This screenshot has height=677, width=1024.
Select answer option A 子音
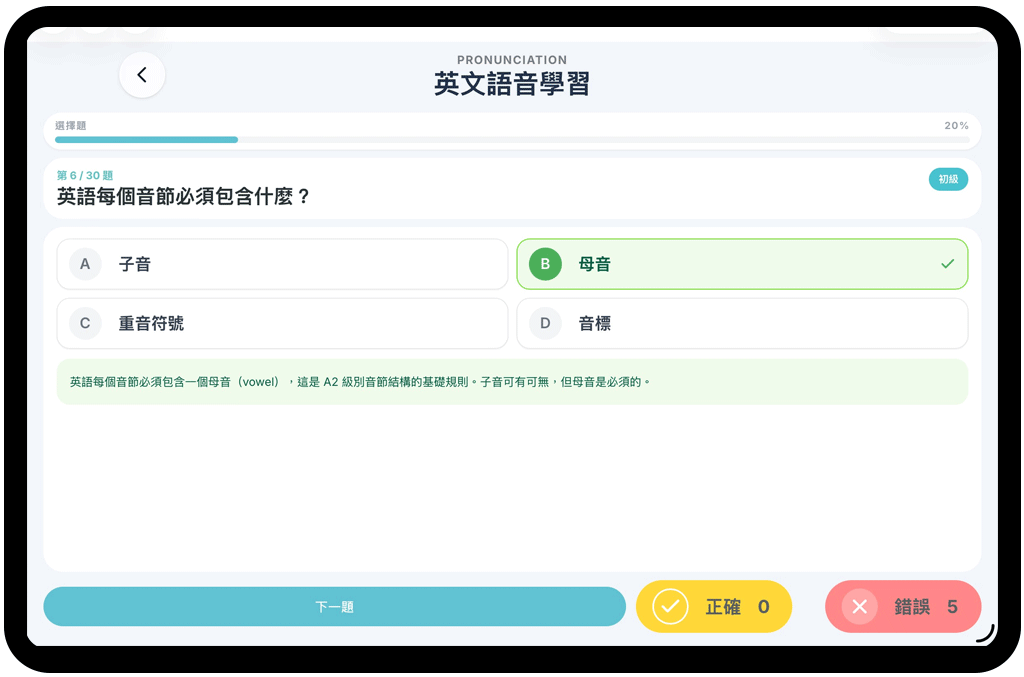[282, 264]
